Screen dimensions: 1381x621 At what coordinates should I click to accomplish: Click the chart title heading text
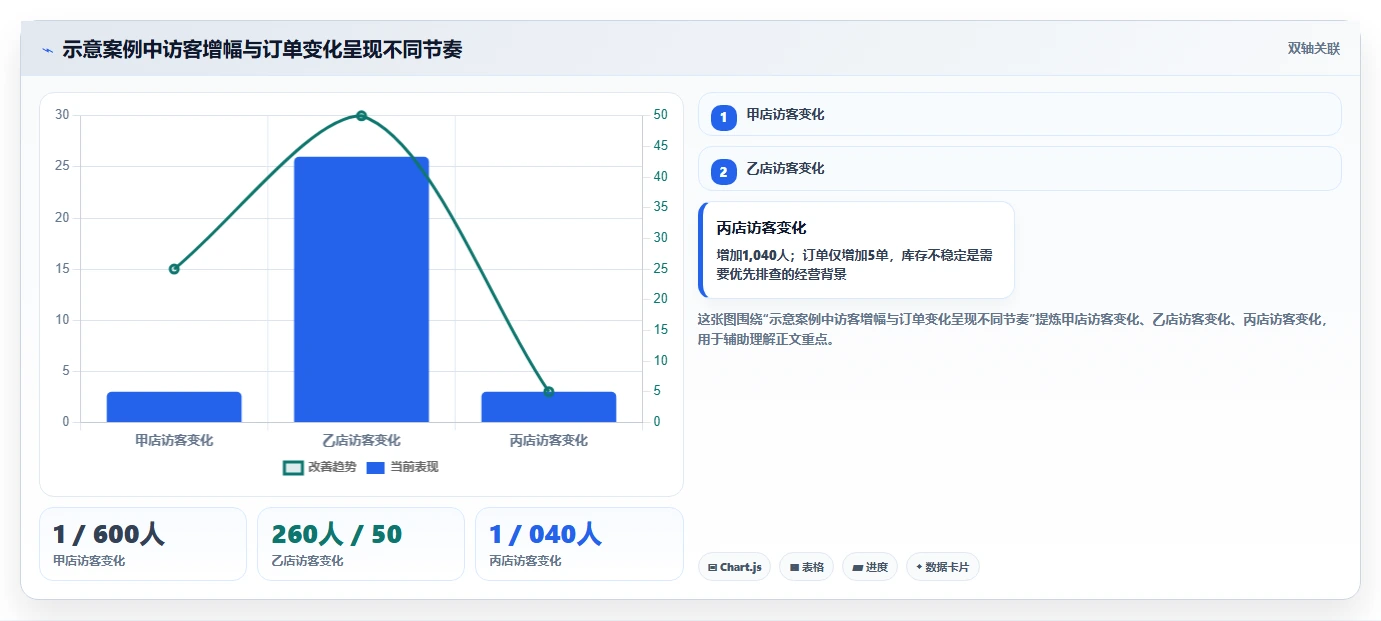[x=262, y=49]
